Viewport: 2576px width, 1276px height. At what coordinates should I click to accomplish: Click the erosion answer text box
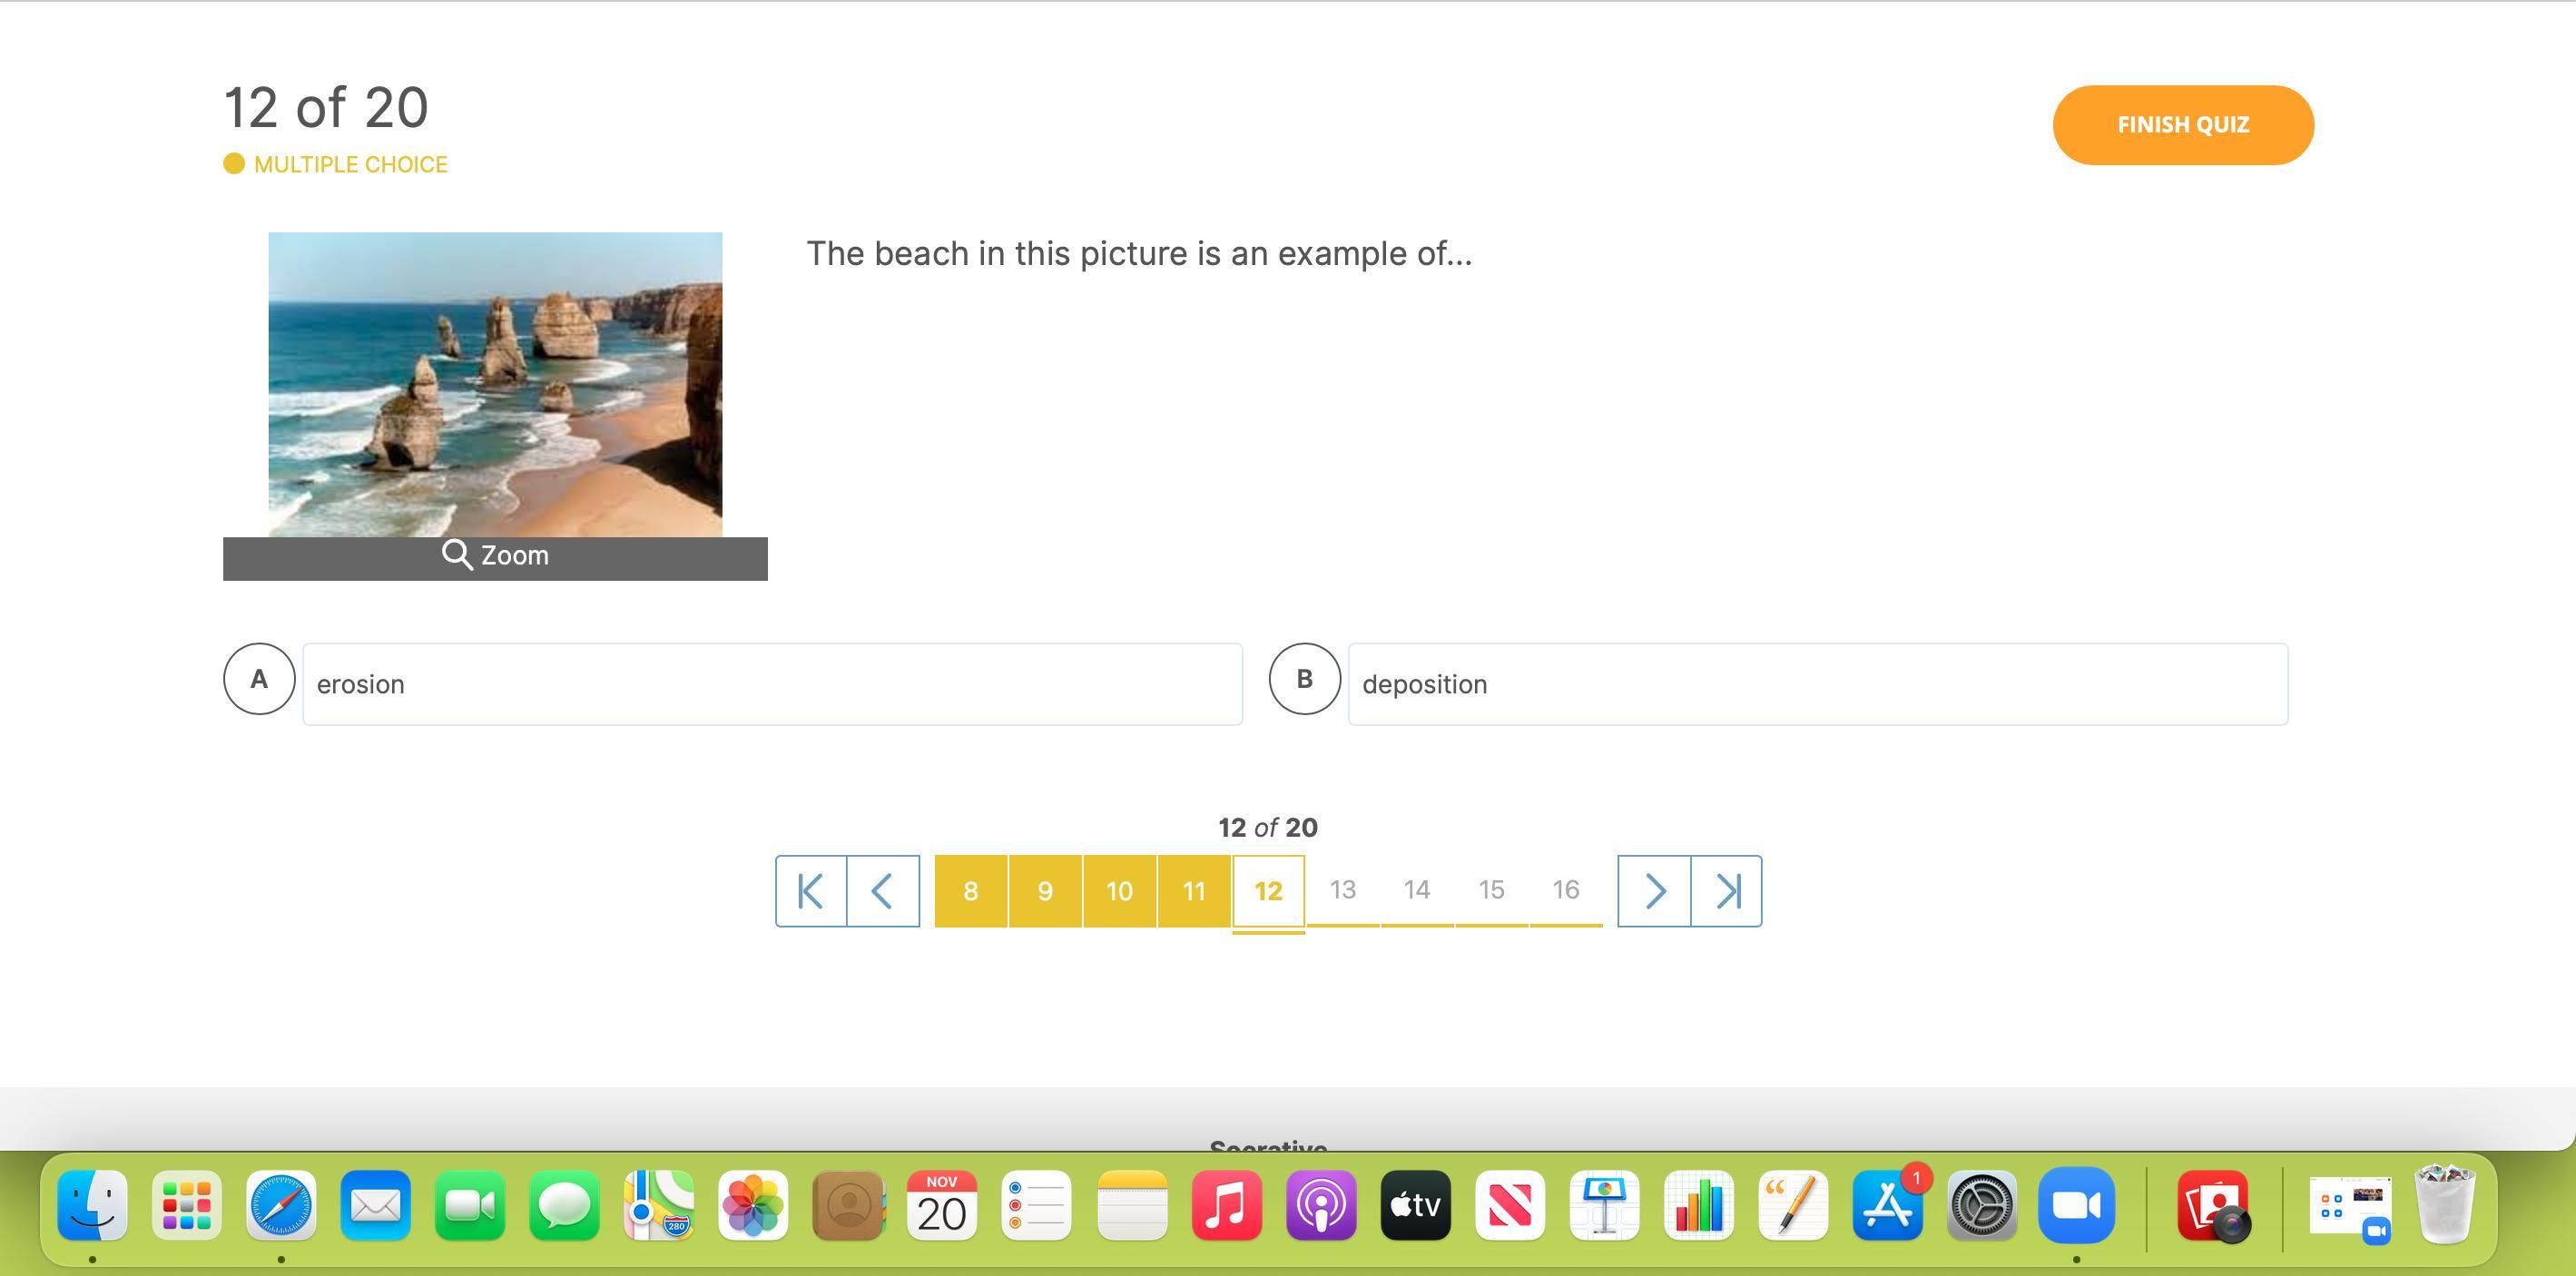pyautogui.click(x=772, y=684)
